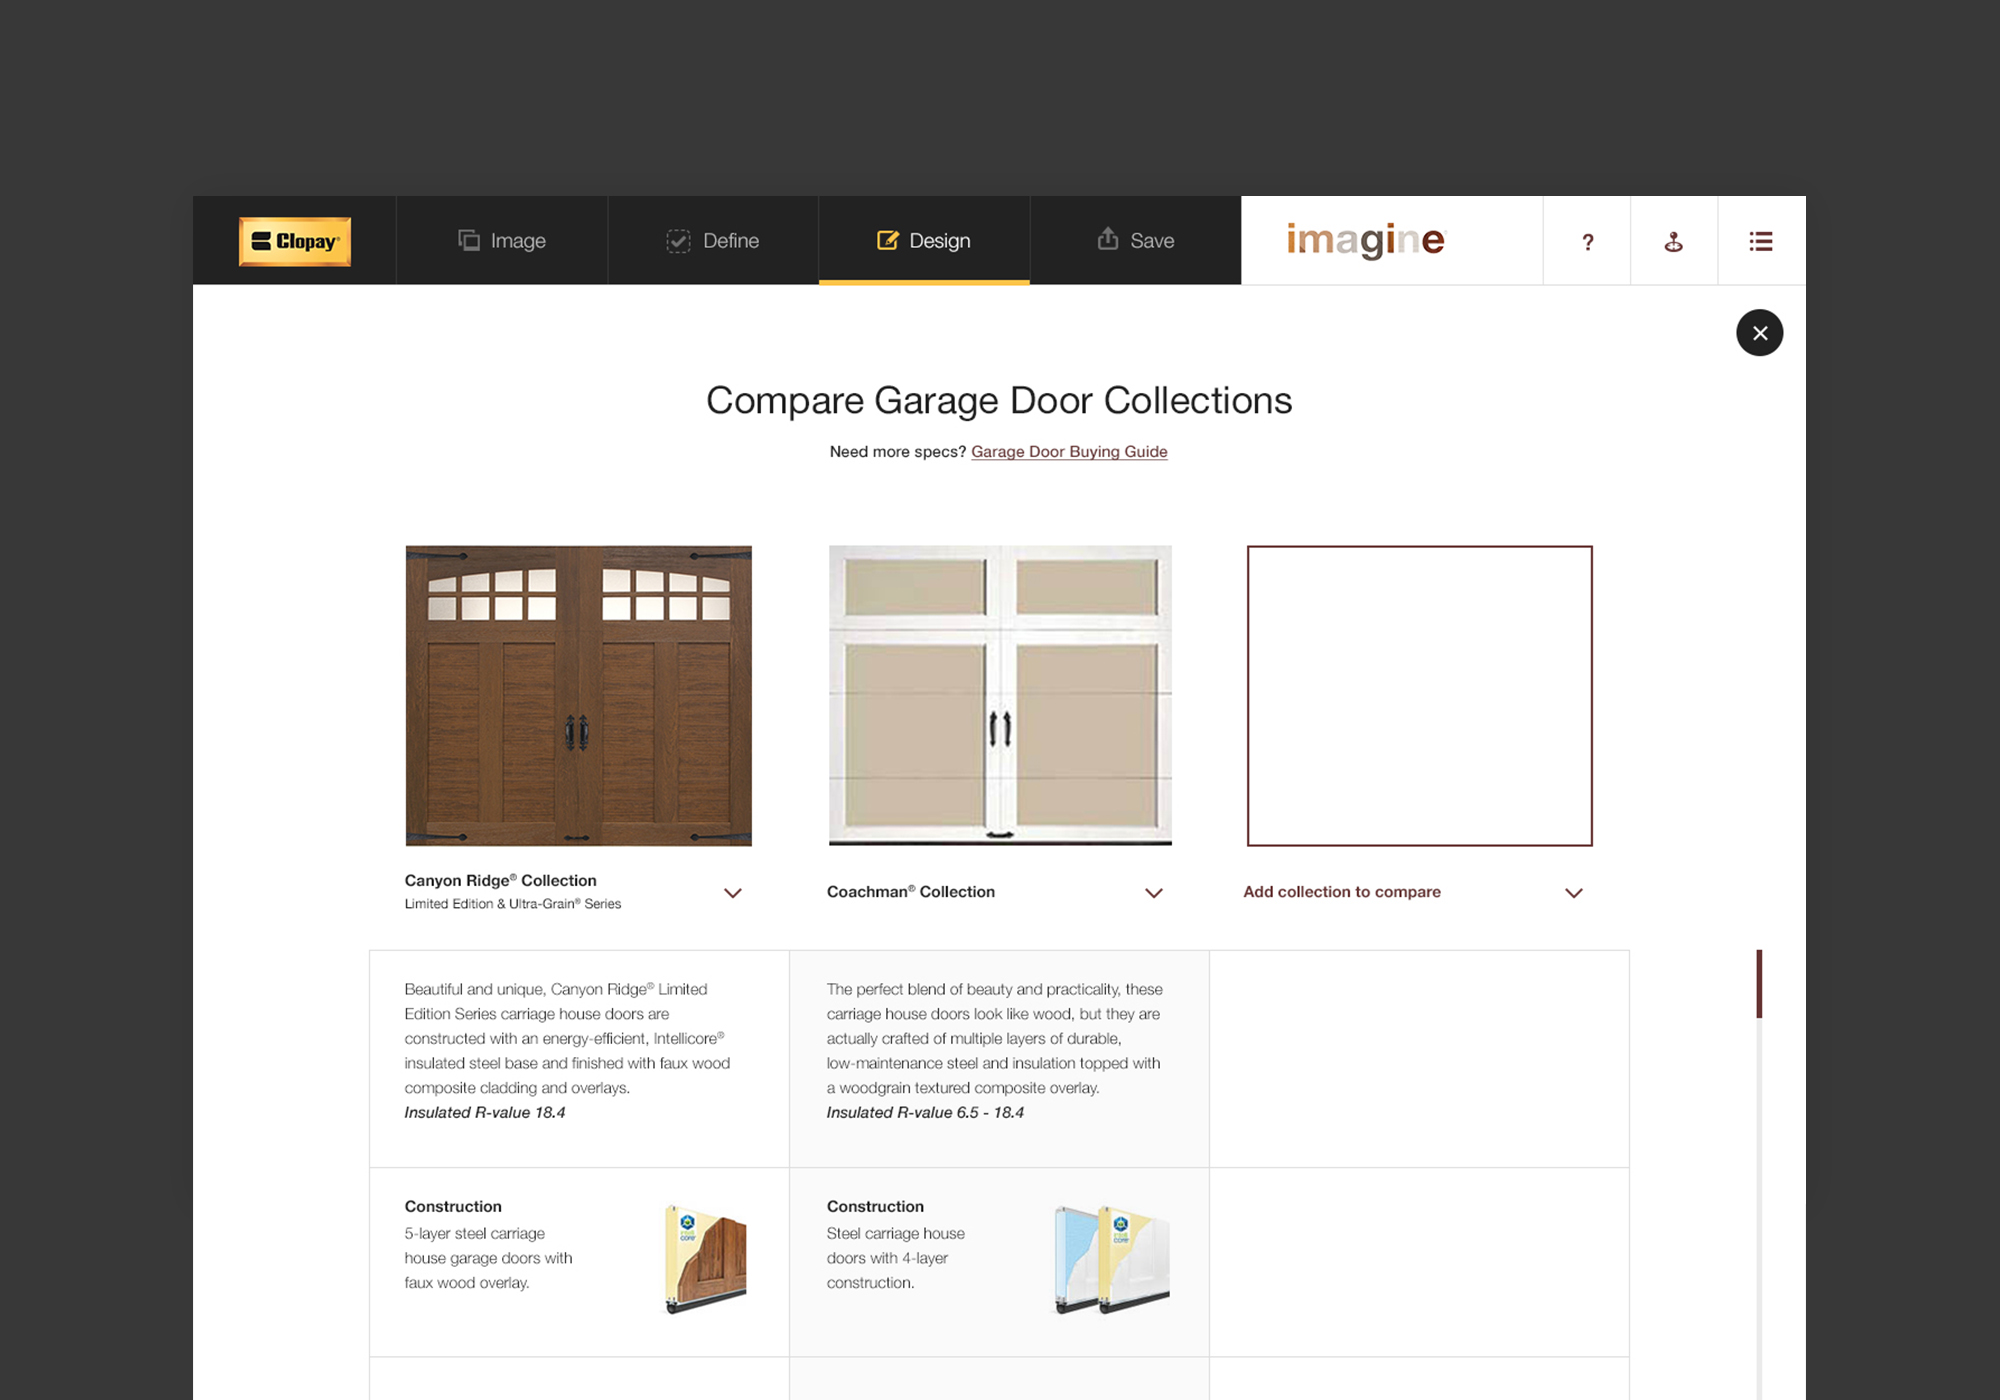Viewport: 2000px width, 1400px height.
Task: Click the empty collection placeholder box
Action: point(1419,696)
